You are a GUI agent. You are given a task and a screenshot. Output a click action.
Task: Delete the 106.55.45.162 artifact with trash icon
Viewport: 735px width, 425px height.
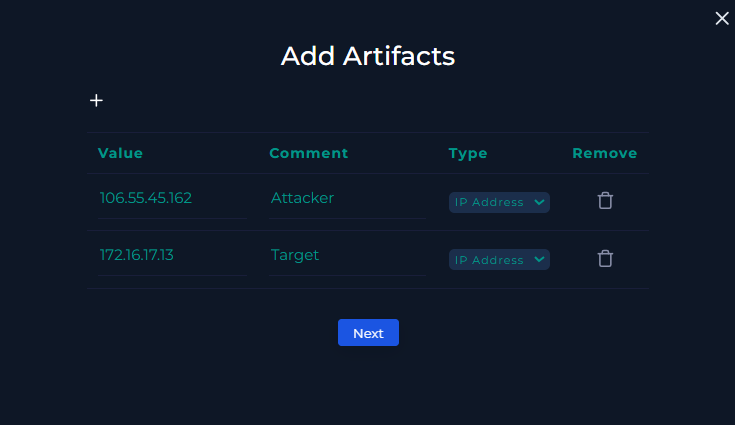pos(605,201)
